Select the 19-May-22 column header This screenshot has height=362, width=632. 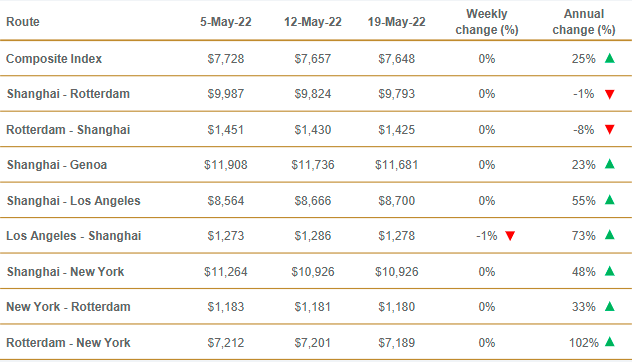(397, 22)
